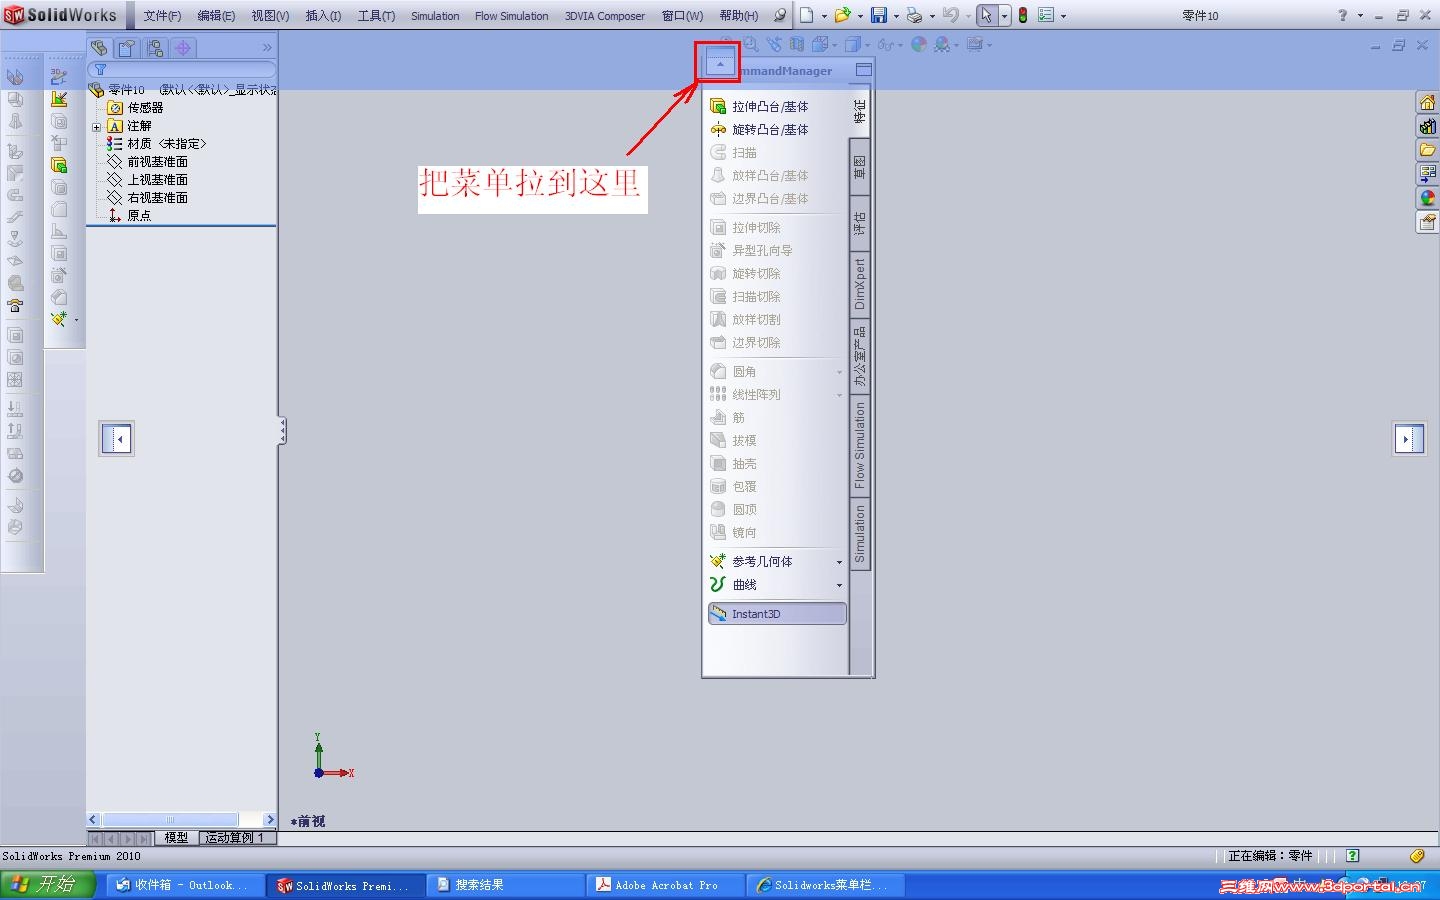Click the Open folder icon in top toolbar
This screenshot has height=900, width=1440.
842,15
